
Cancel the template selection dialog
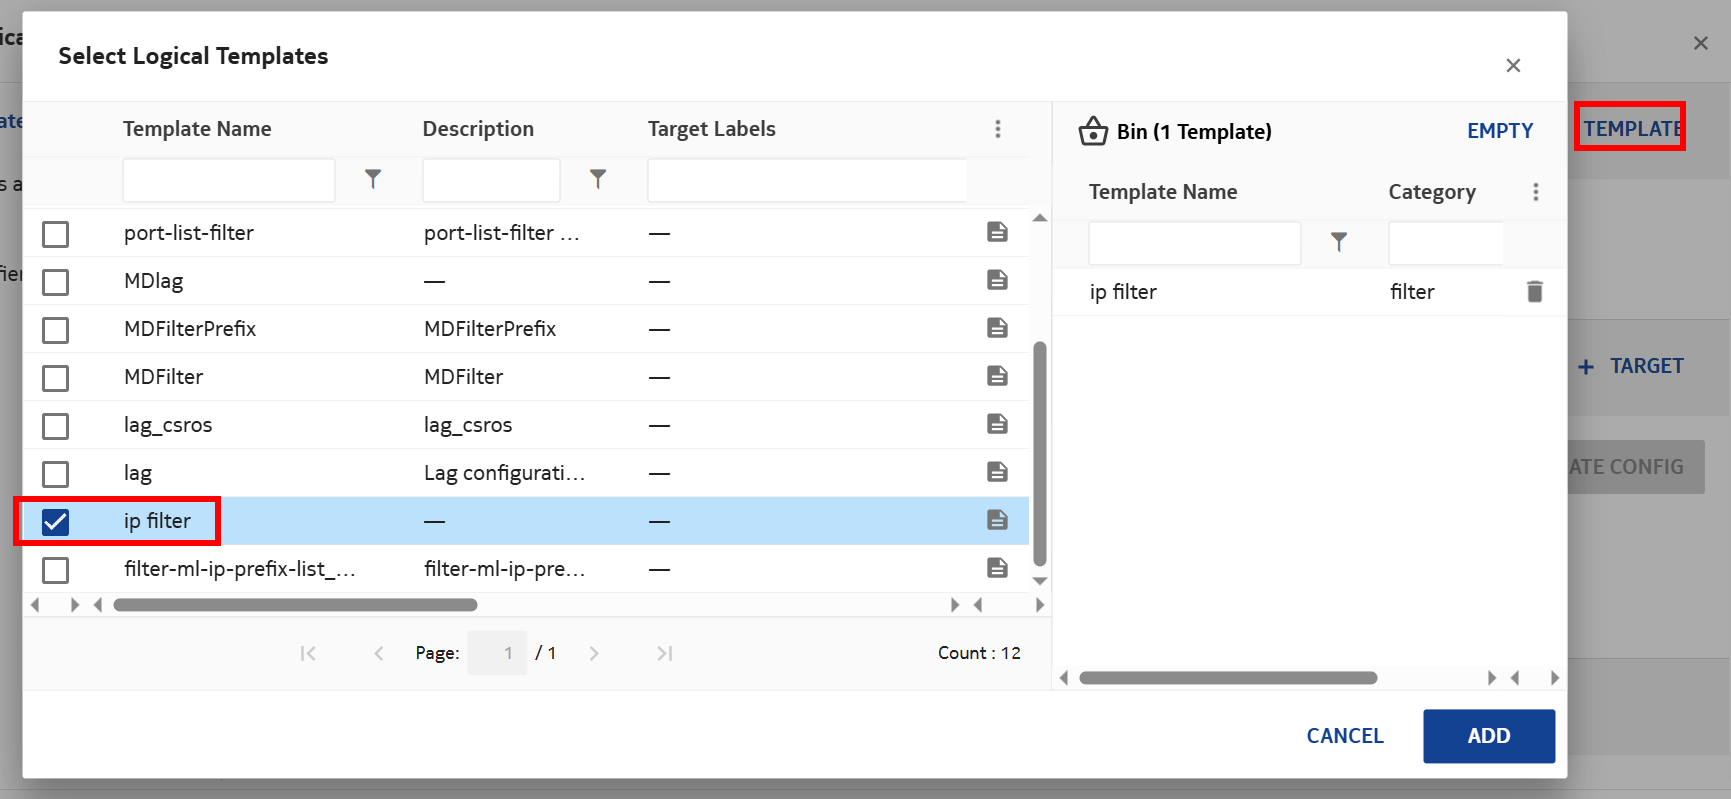(1344, 736)
